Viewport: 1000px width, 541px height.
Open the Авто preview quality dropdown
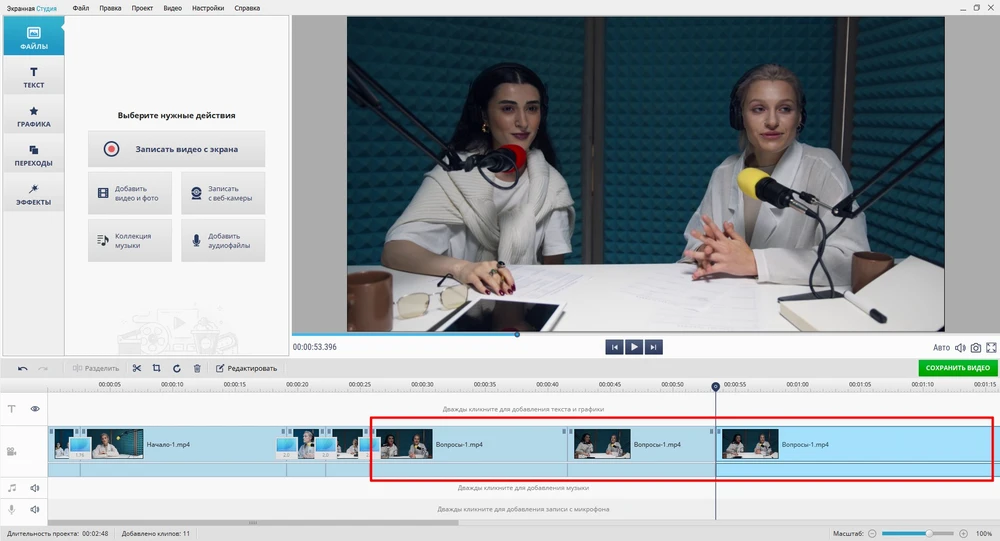pos(941,348)
